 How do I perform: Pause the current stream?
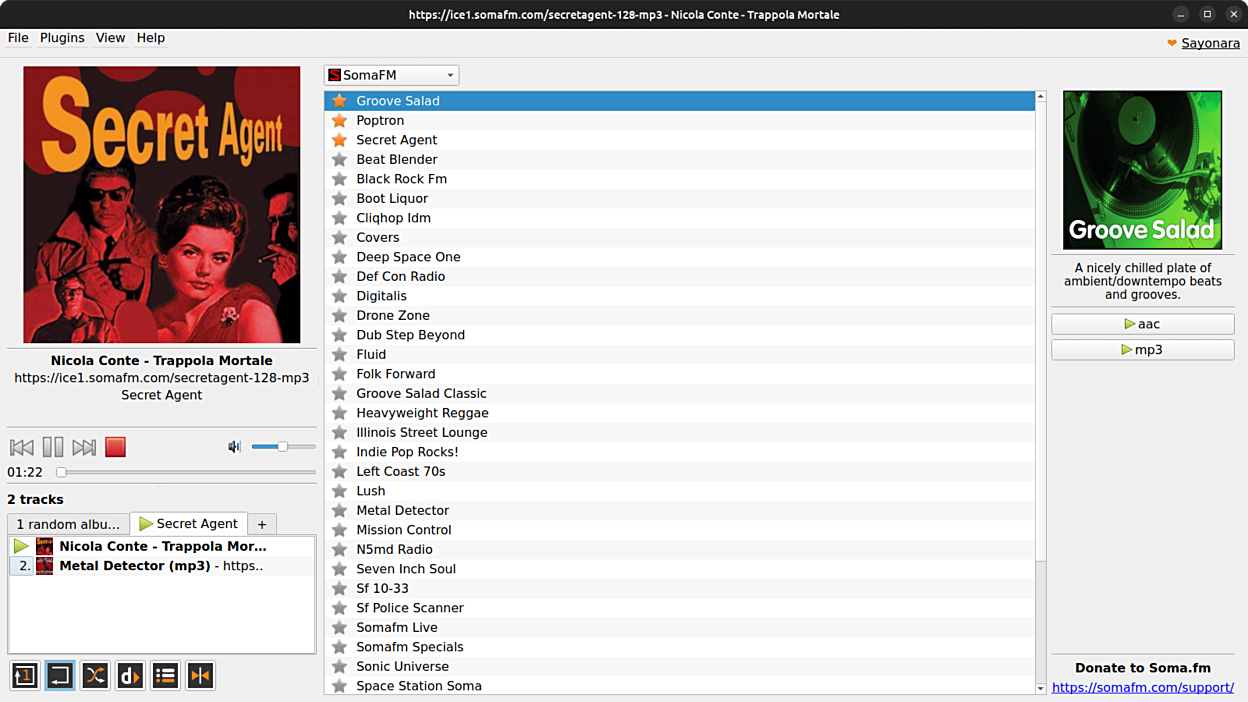(53, 447)
